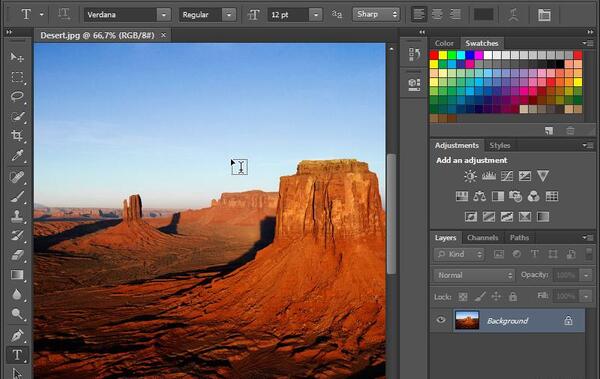Add a Color Balance adjustment
Screen dimensions: 600x379
tap(479, 196)
